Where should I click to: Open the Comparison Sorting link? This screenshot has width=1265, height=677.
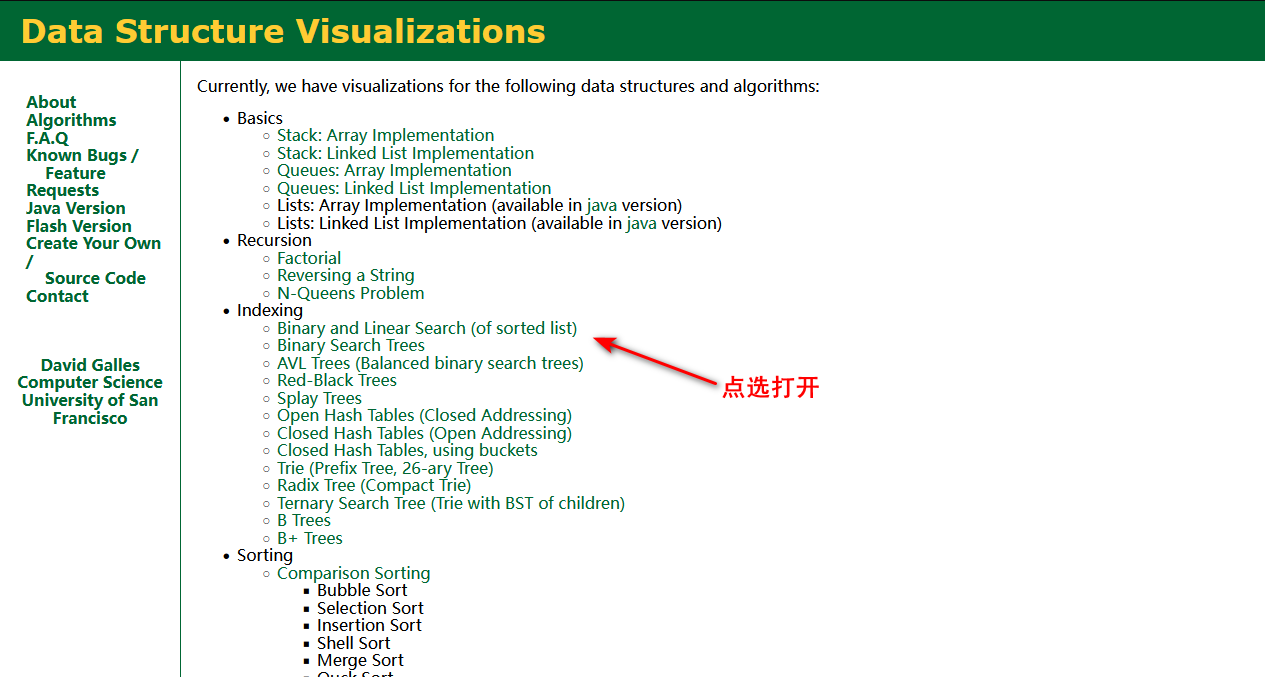tap(354, 573)
